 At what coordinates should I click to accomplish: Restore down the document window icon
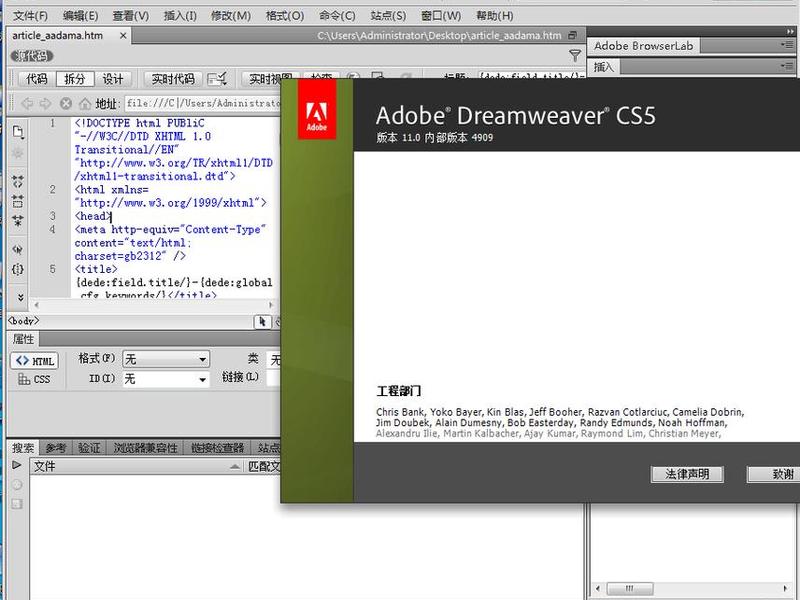pyautogui.click(x=572, y=35)
